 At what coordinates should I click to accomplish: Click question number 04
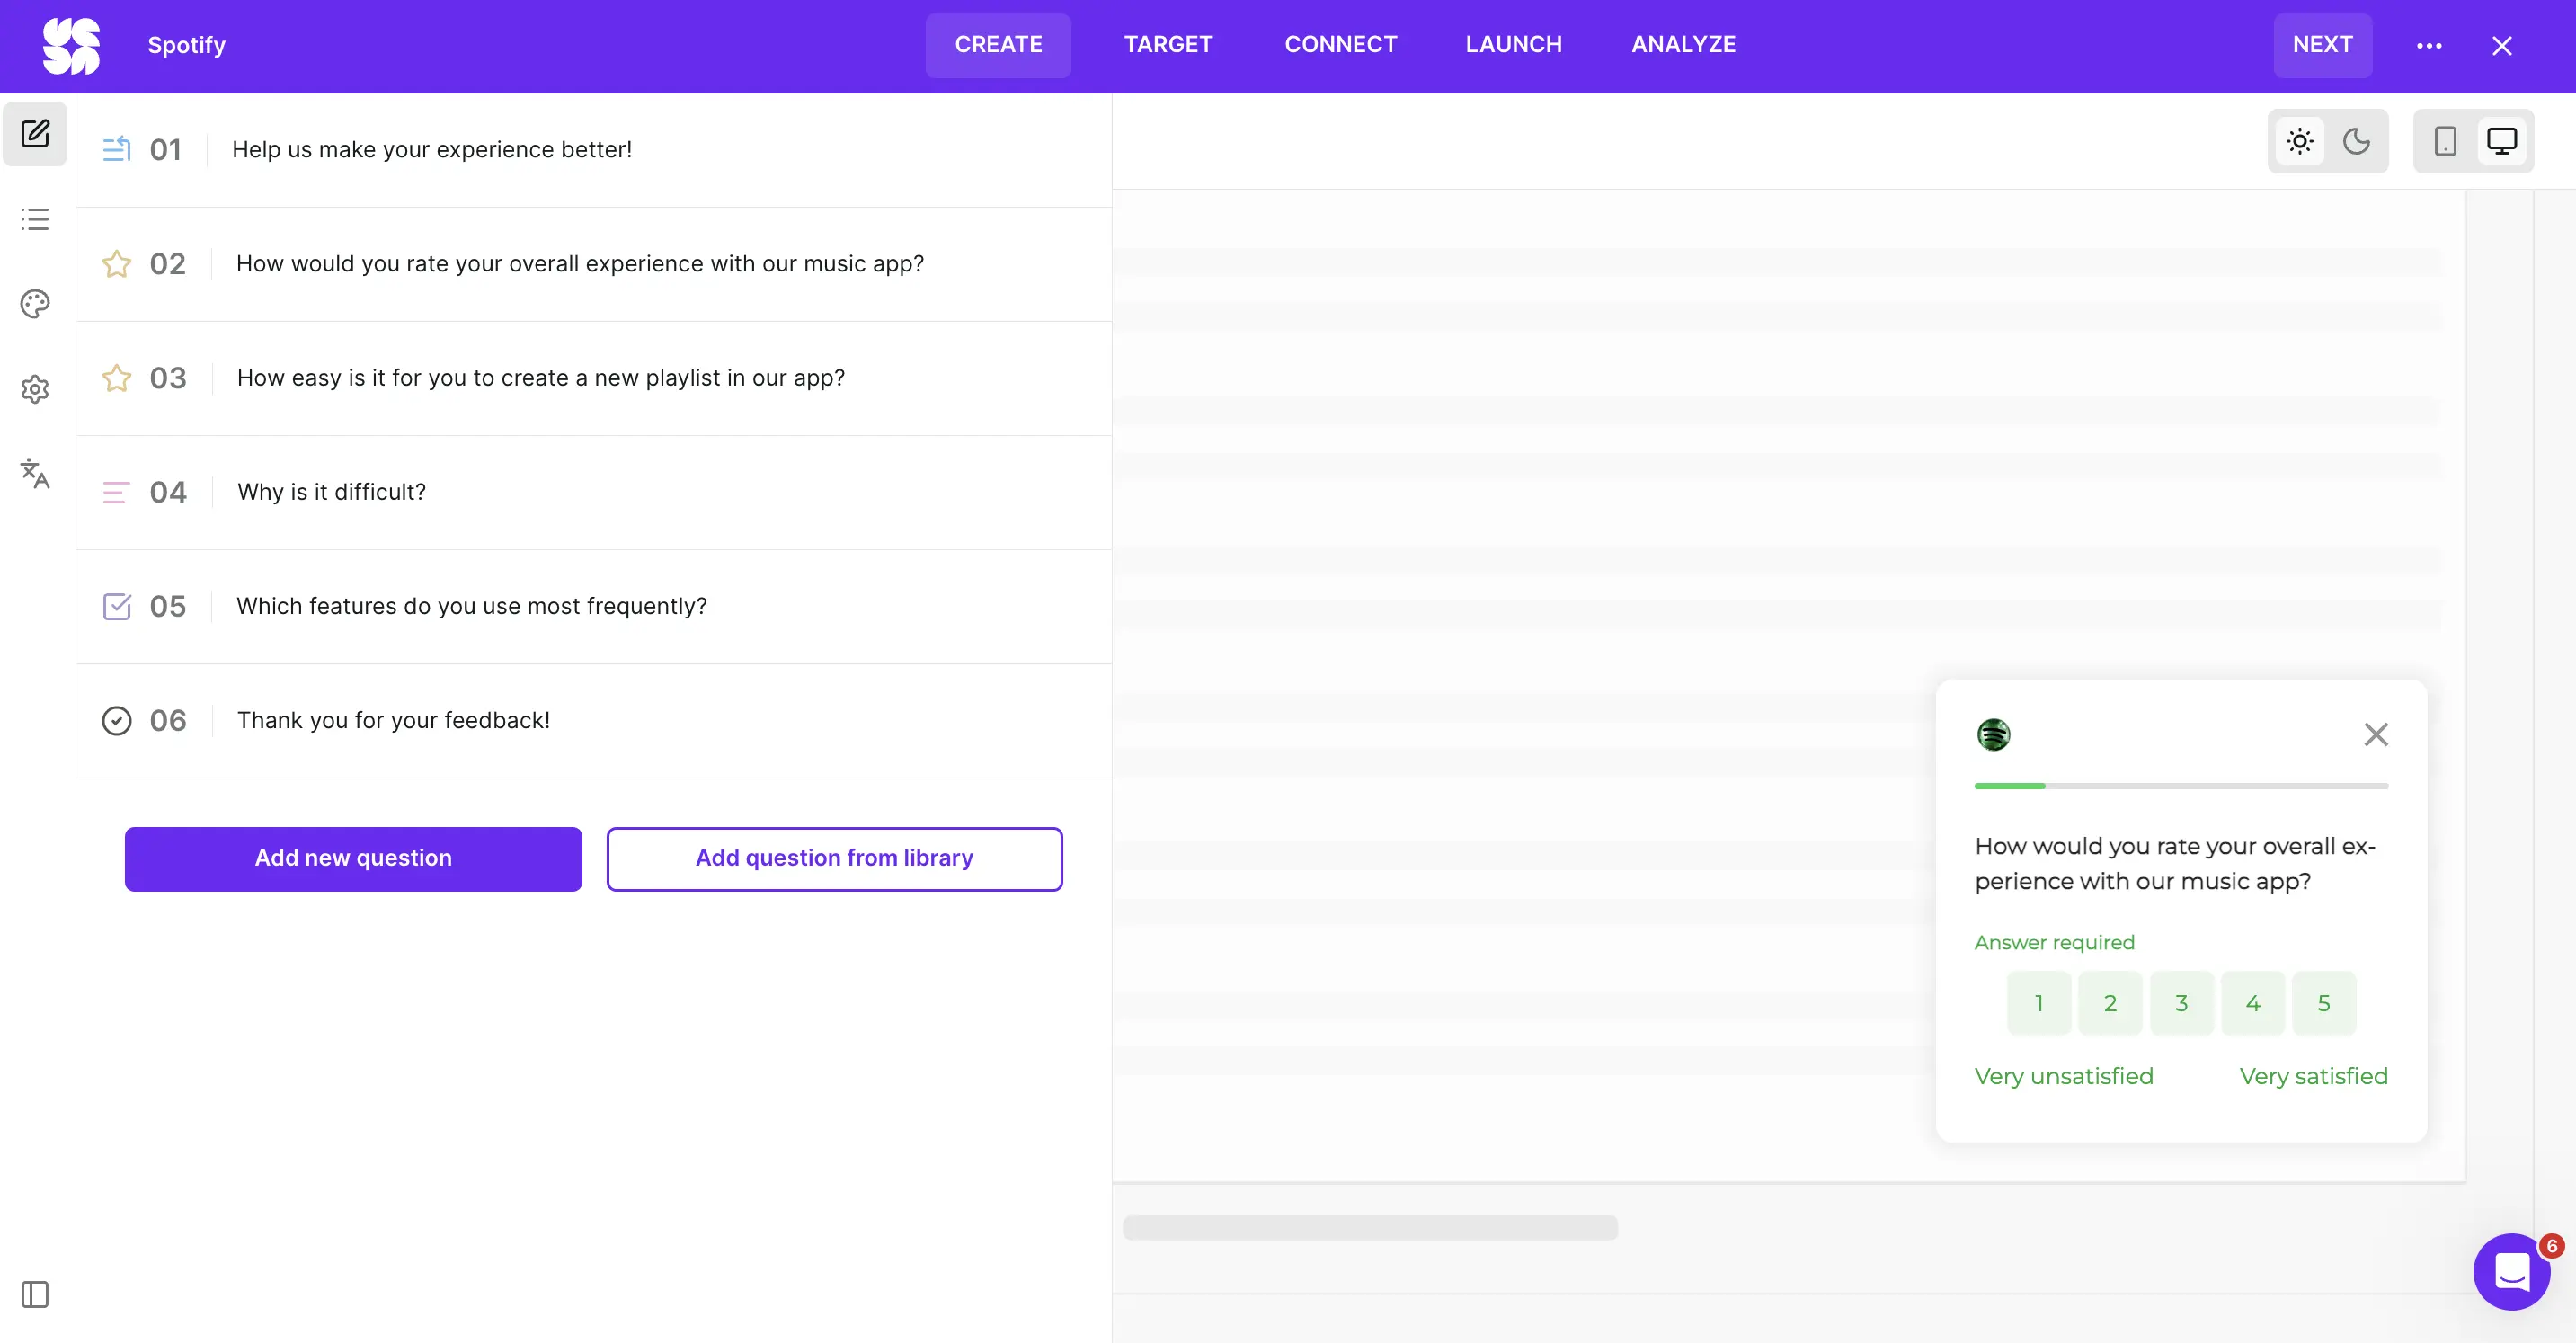pyautogui.click(x=168, y=492)
